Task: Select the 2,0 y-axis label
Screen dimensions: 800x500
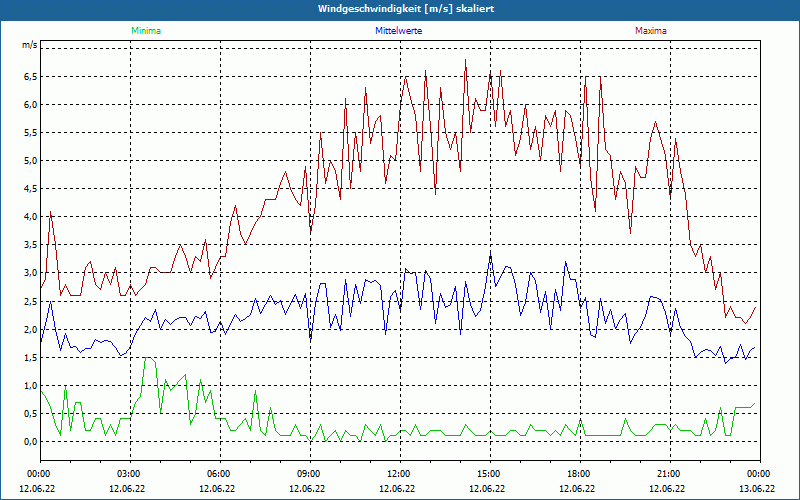Action: (x=30, y=330)
